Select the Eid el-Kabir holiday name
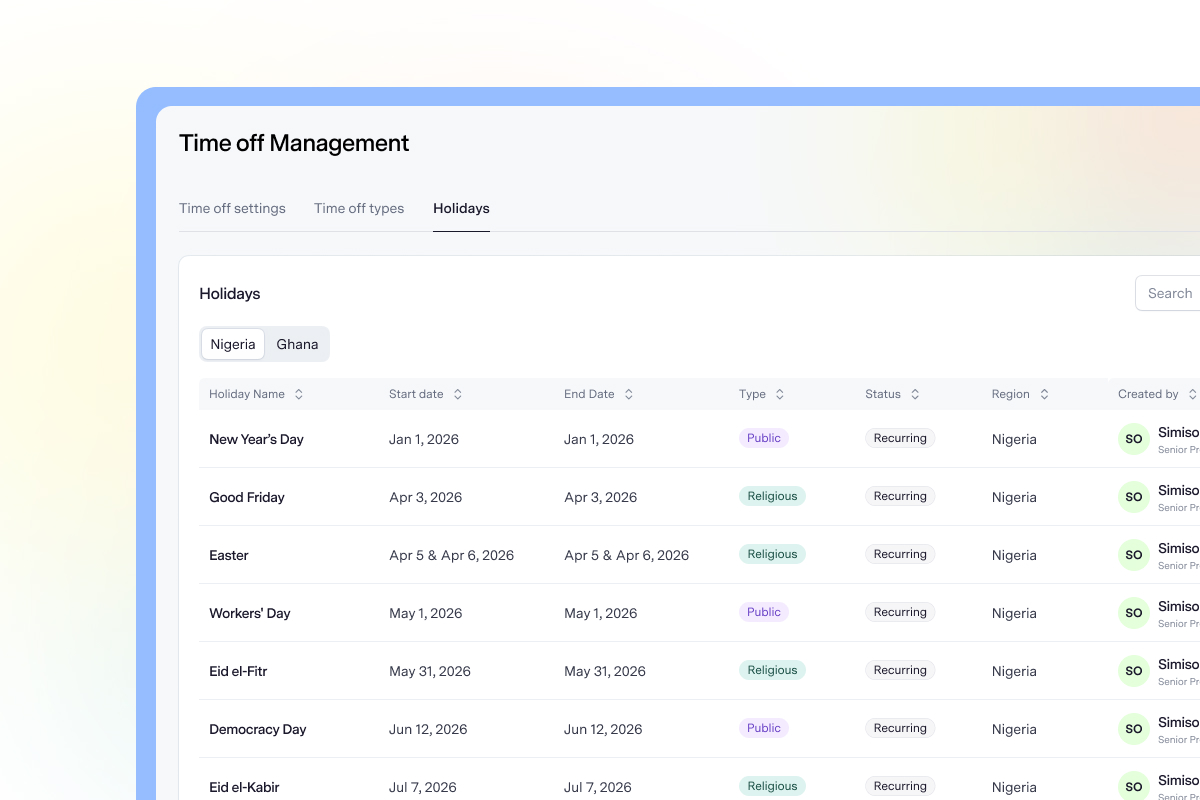The height and width of the screenshot is (800, 1200). [244, 787]
